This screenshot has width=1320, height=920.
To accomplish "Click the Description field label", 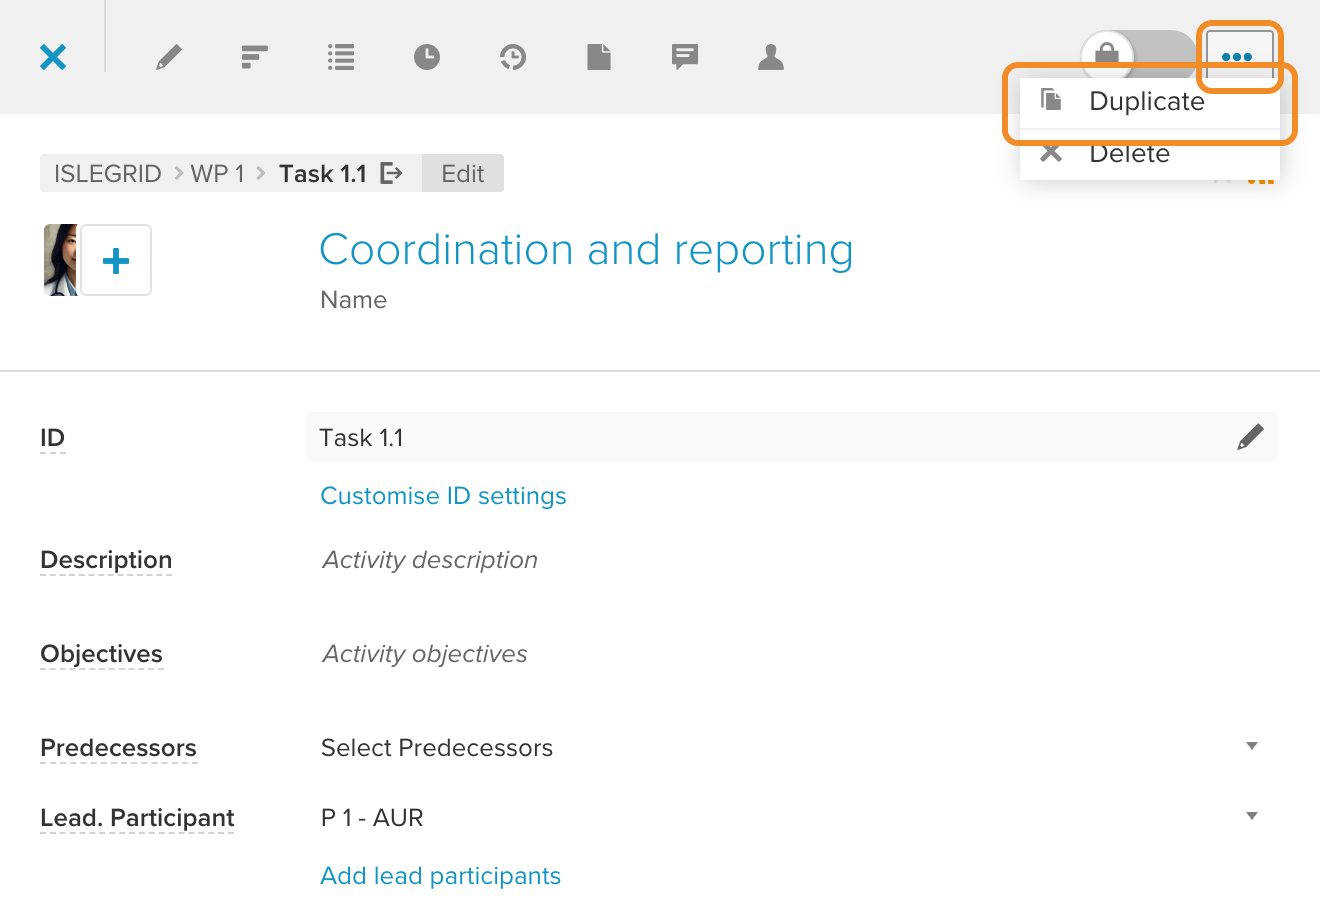I will click(x=106, y=560).
